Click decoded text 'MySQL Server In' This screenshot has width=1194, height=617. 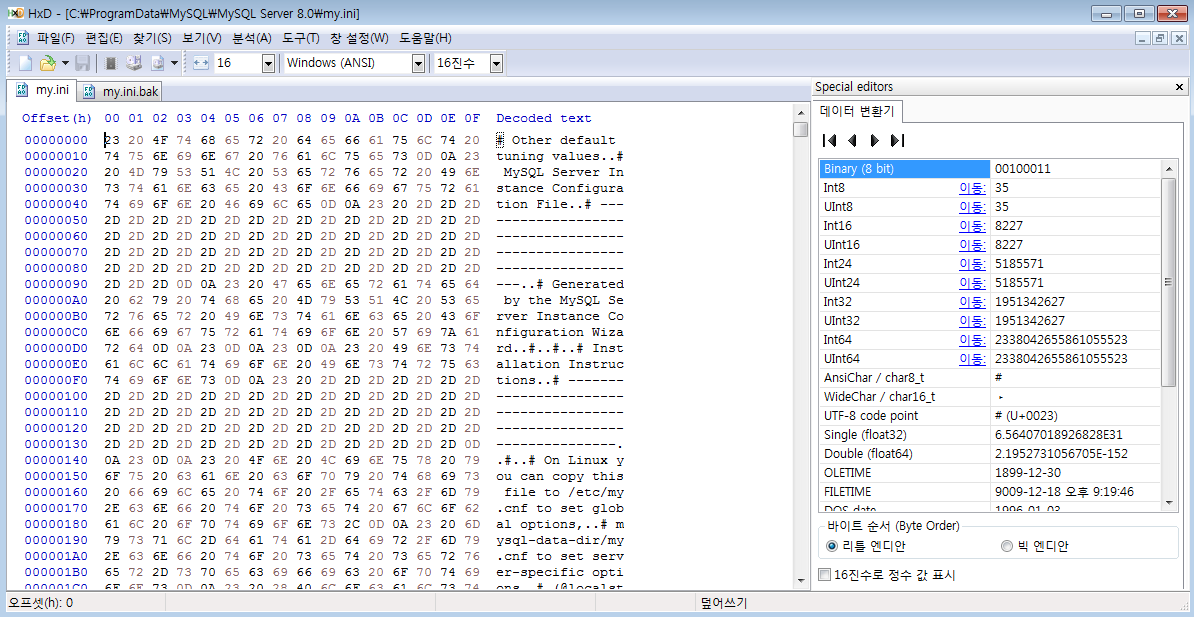click(563, 172)
